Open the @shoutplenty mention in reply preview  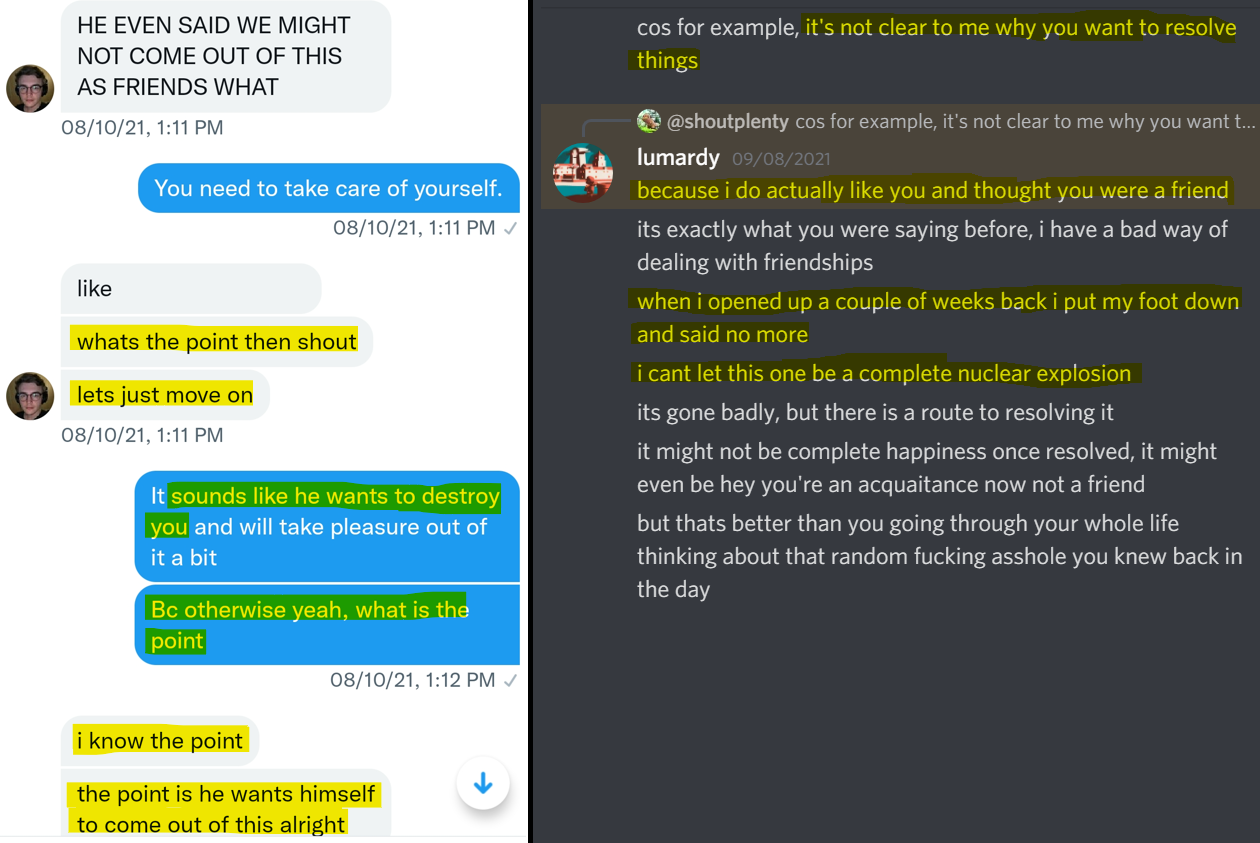pos(728,122)
